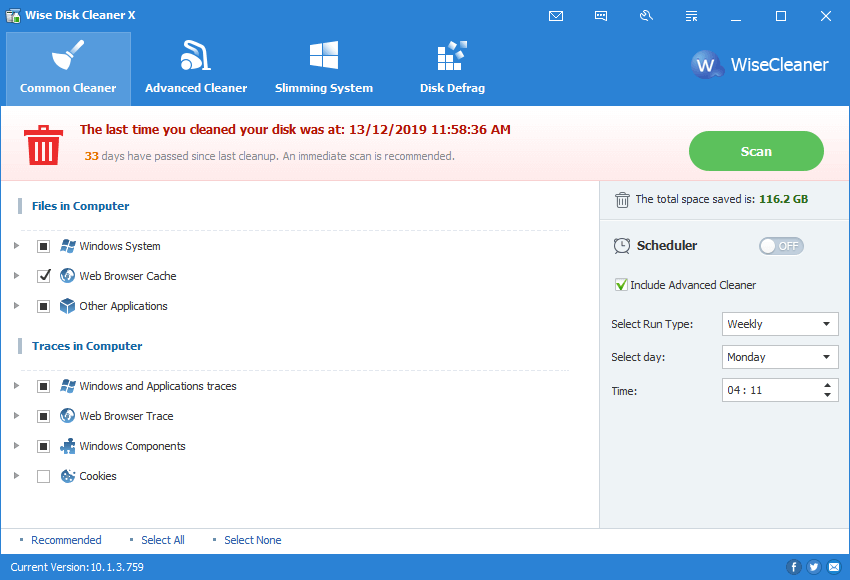Click the WiseCleaner logo
The image size is (850, 580).
click(760, 65)
